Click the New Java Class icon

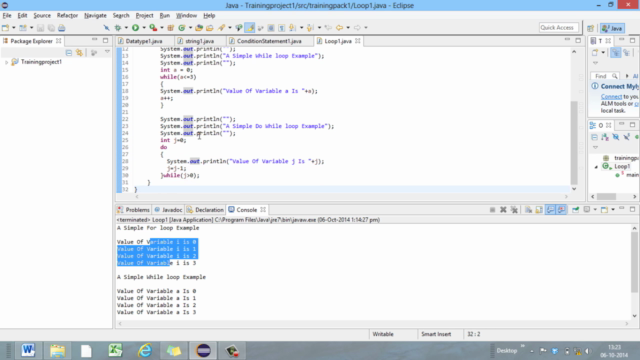[182, 28]
